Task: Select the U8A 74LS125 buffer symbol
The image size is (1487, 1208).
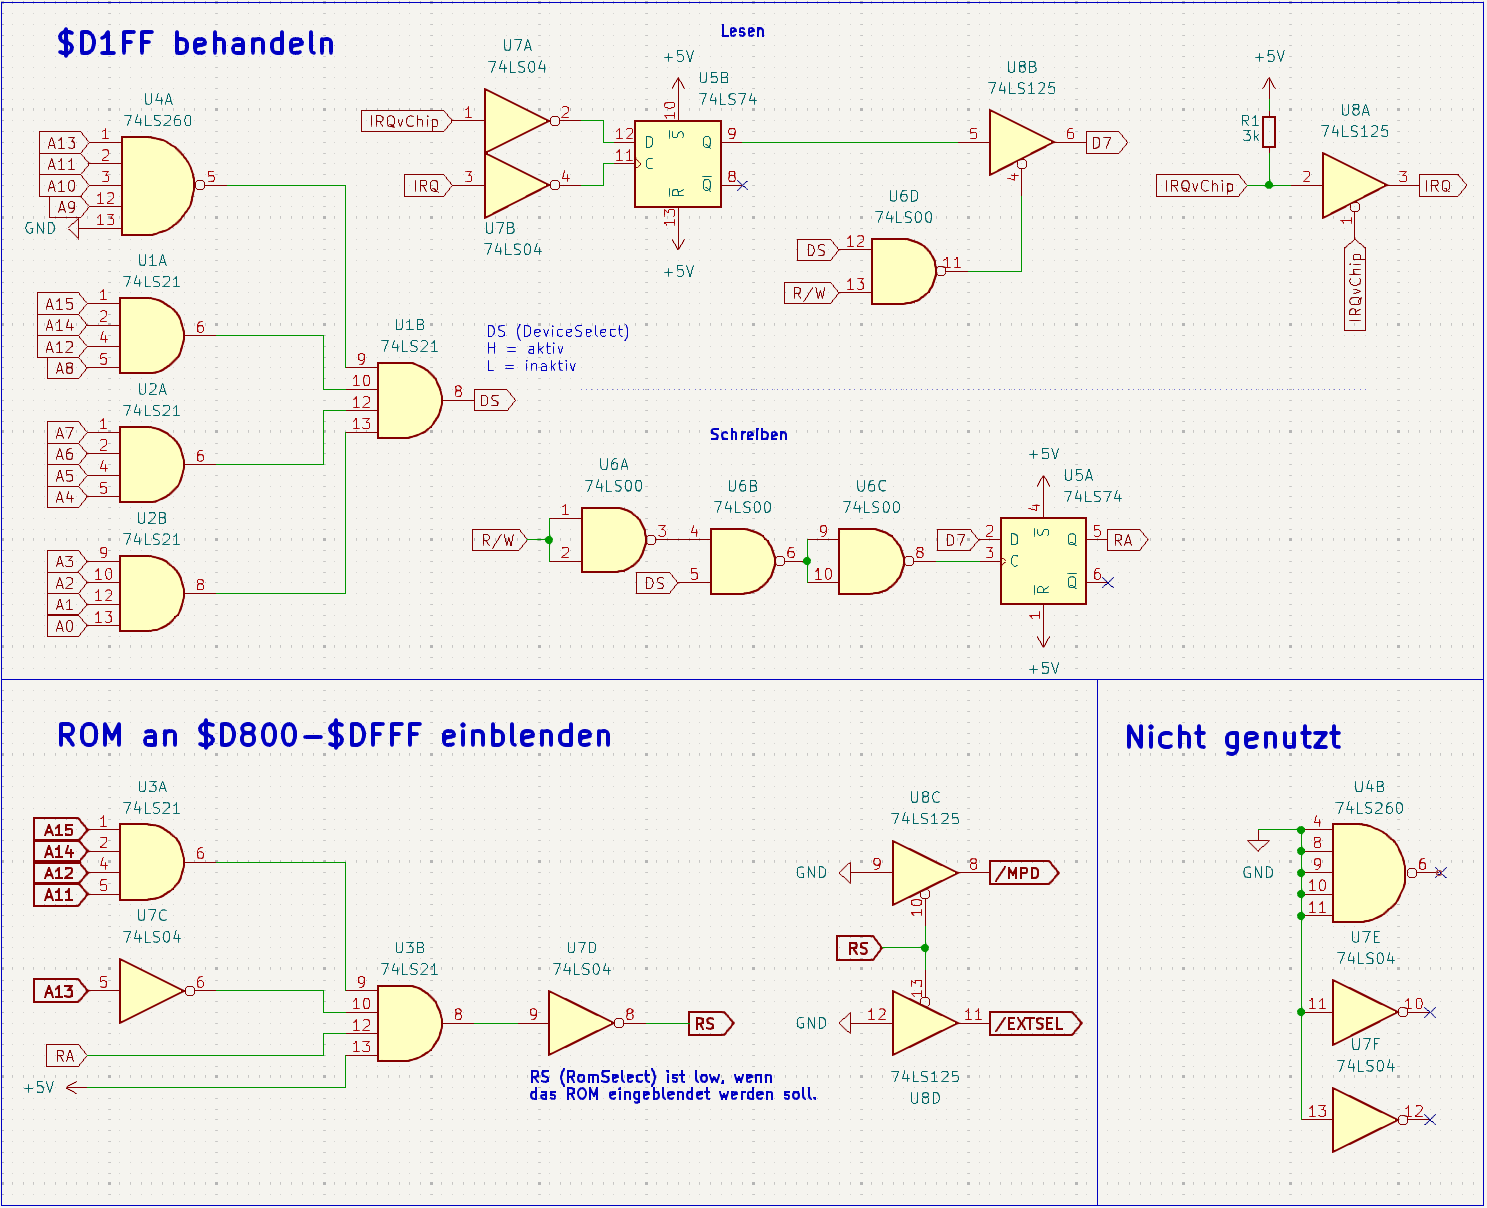Action: click(1352, 185)
